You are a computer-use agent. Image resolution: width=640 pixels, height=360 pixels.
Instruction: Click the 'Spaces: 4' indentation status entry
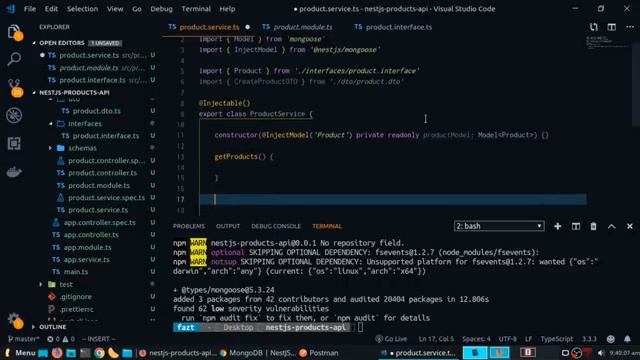pos(476,339)
